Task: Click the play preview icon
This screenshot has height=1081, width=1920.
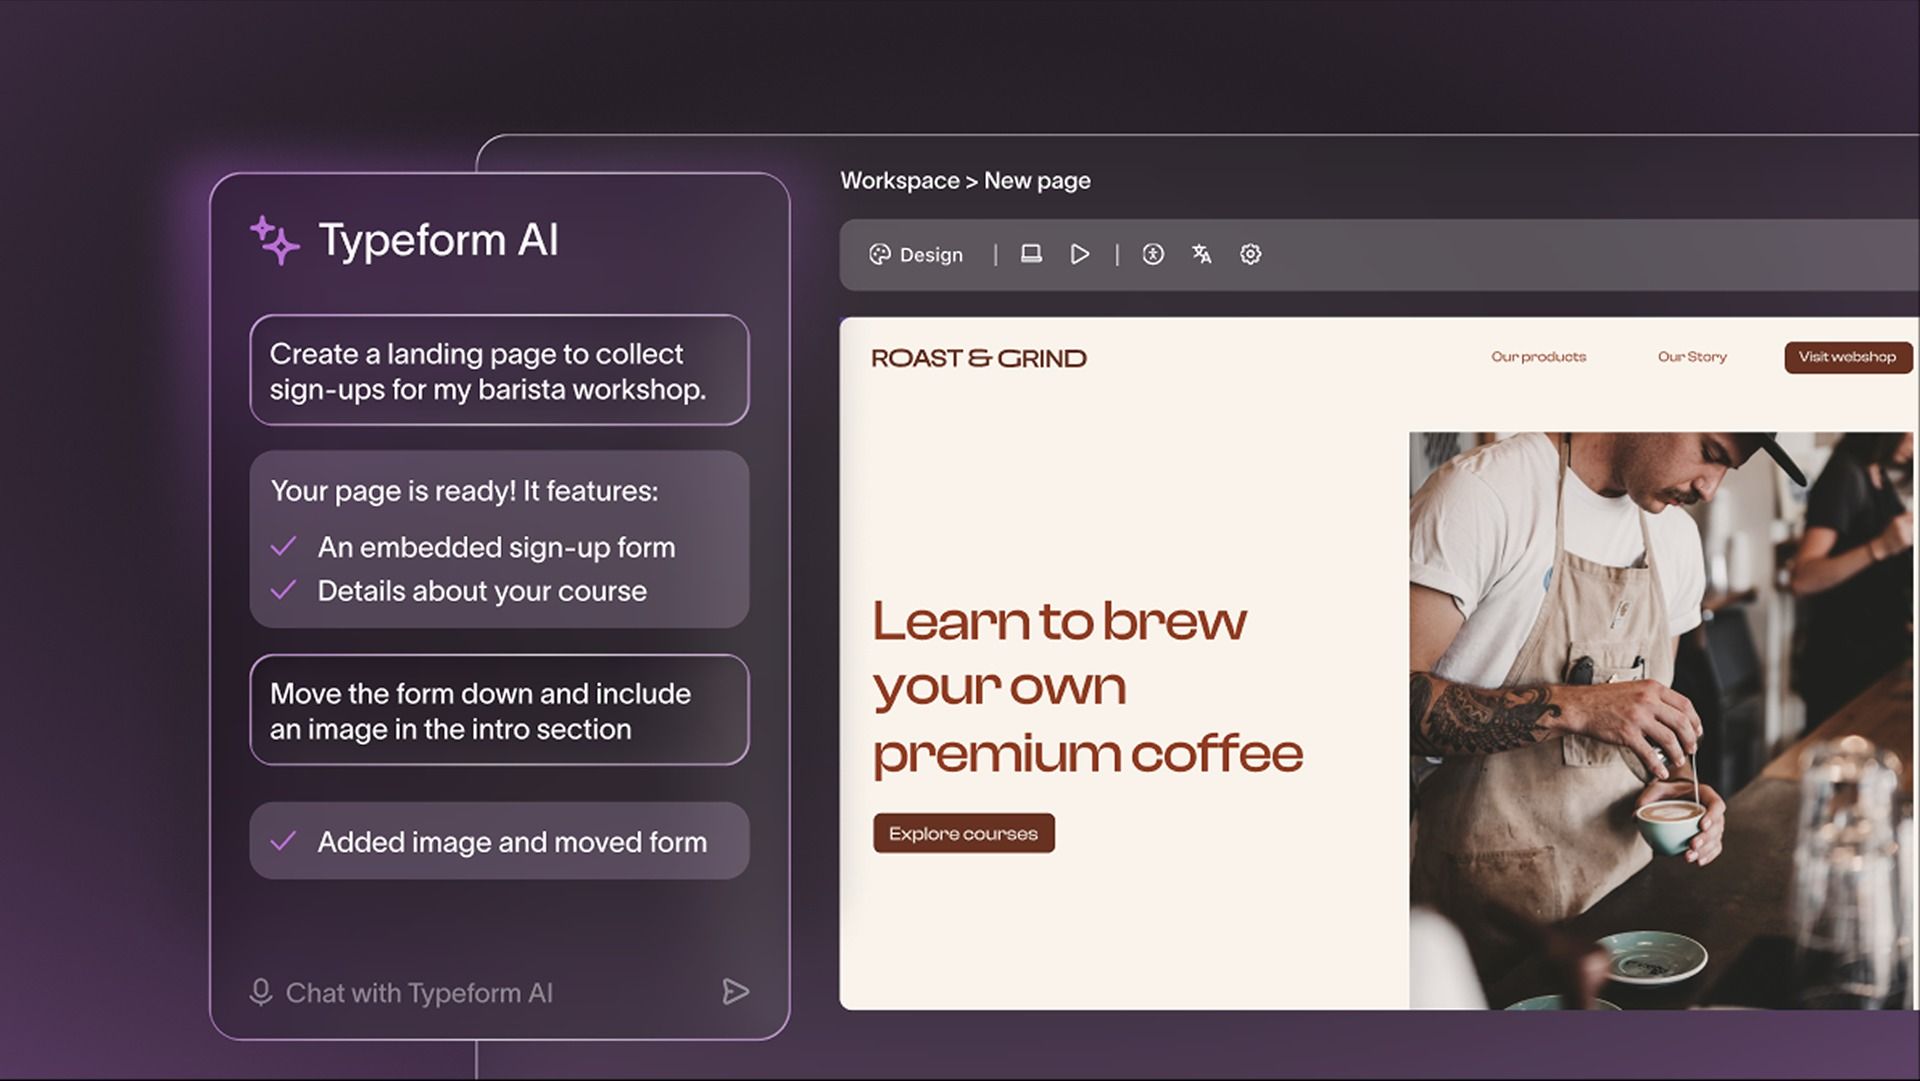Action: click(1080, 254)
